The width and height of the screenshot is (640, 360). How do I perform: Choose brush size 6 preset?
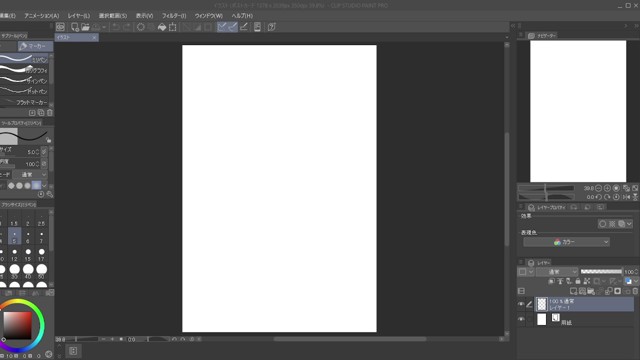tap(28, 237)
